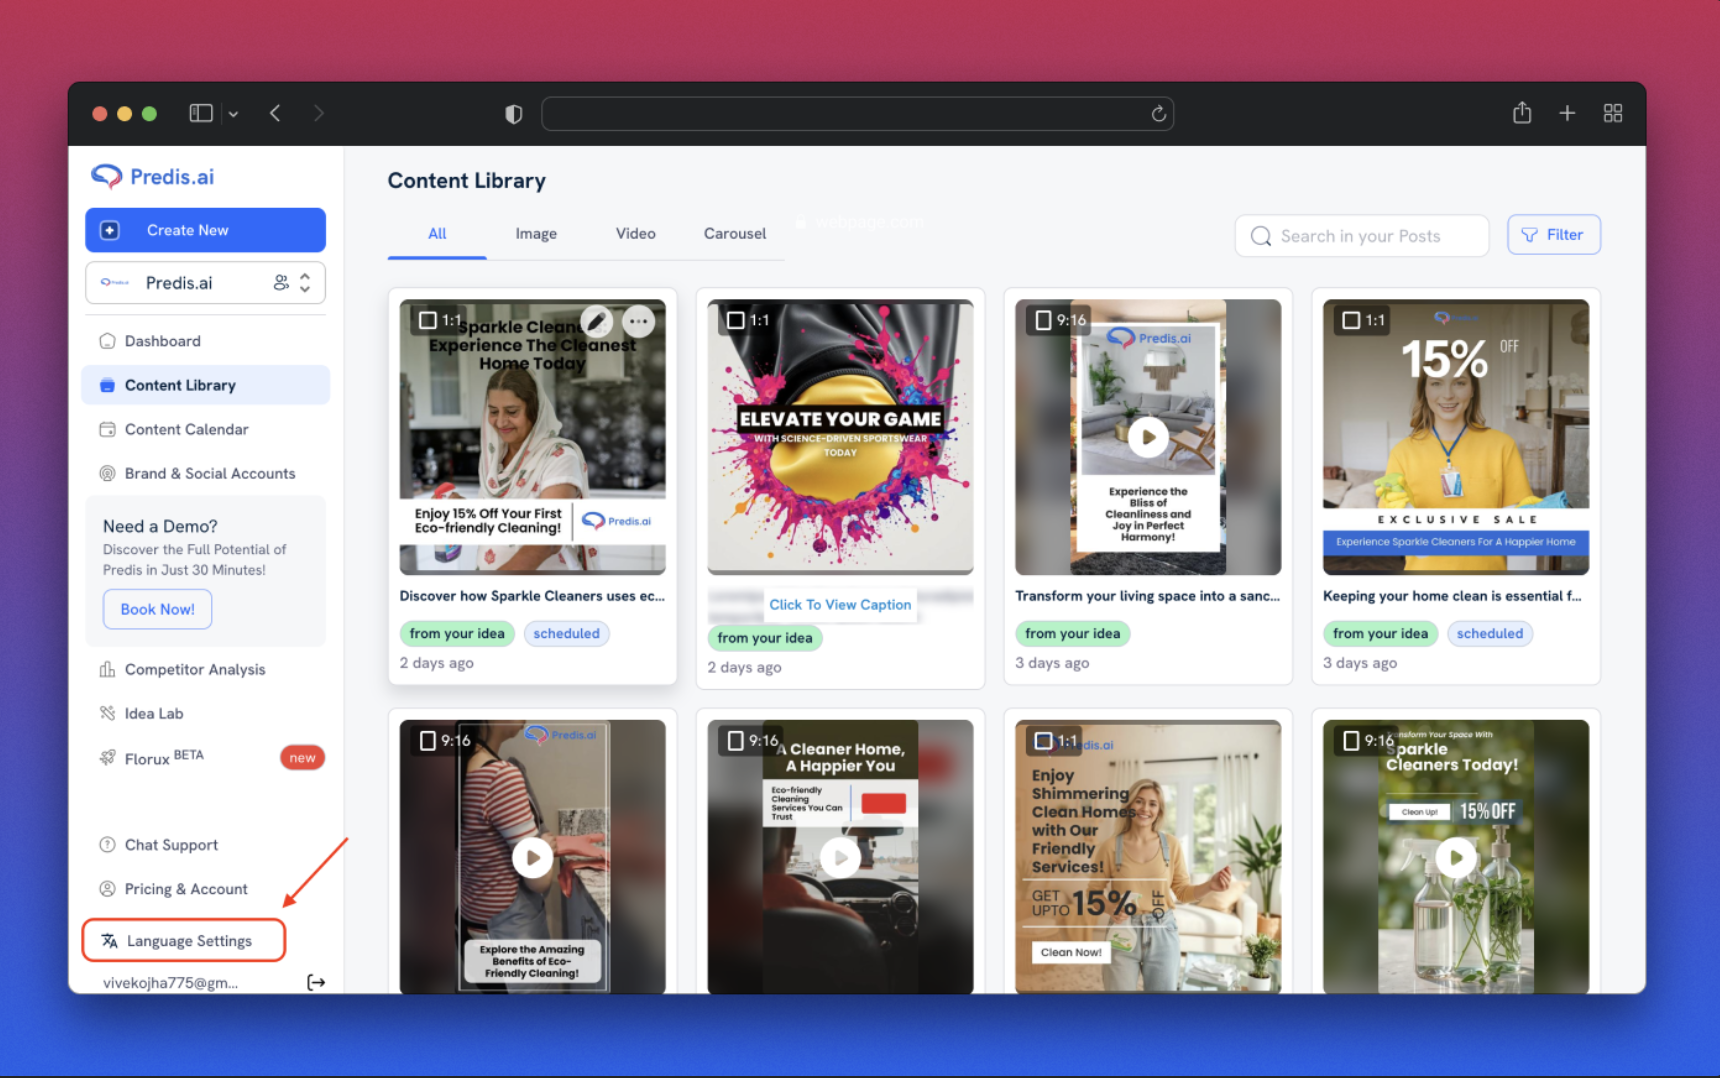1720x1078 pixels.
Task: Open the Dashboard icon in sidebar
Action: tap(107, 341)
